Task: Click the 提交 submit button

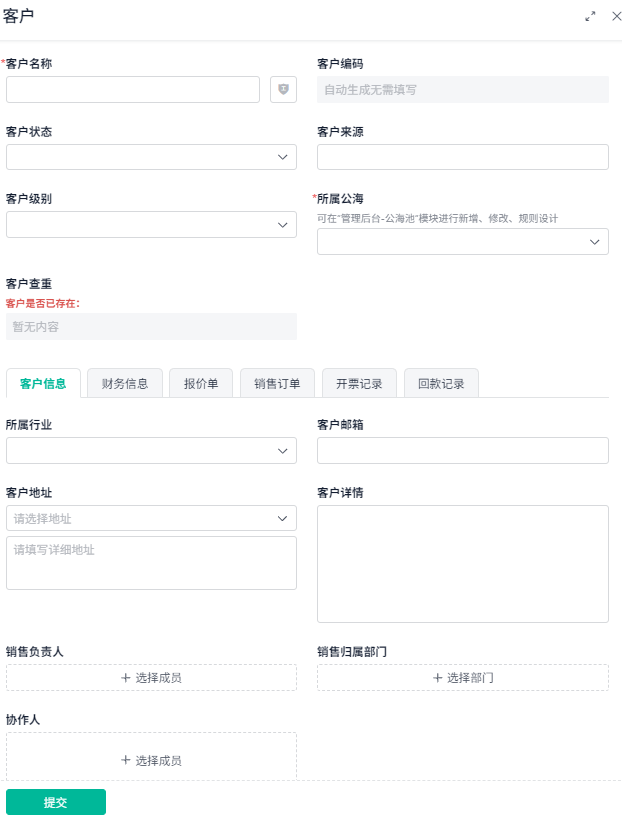Action: 56,802
